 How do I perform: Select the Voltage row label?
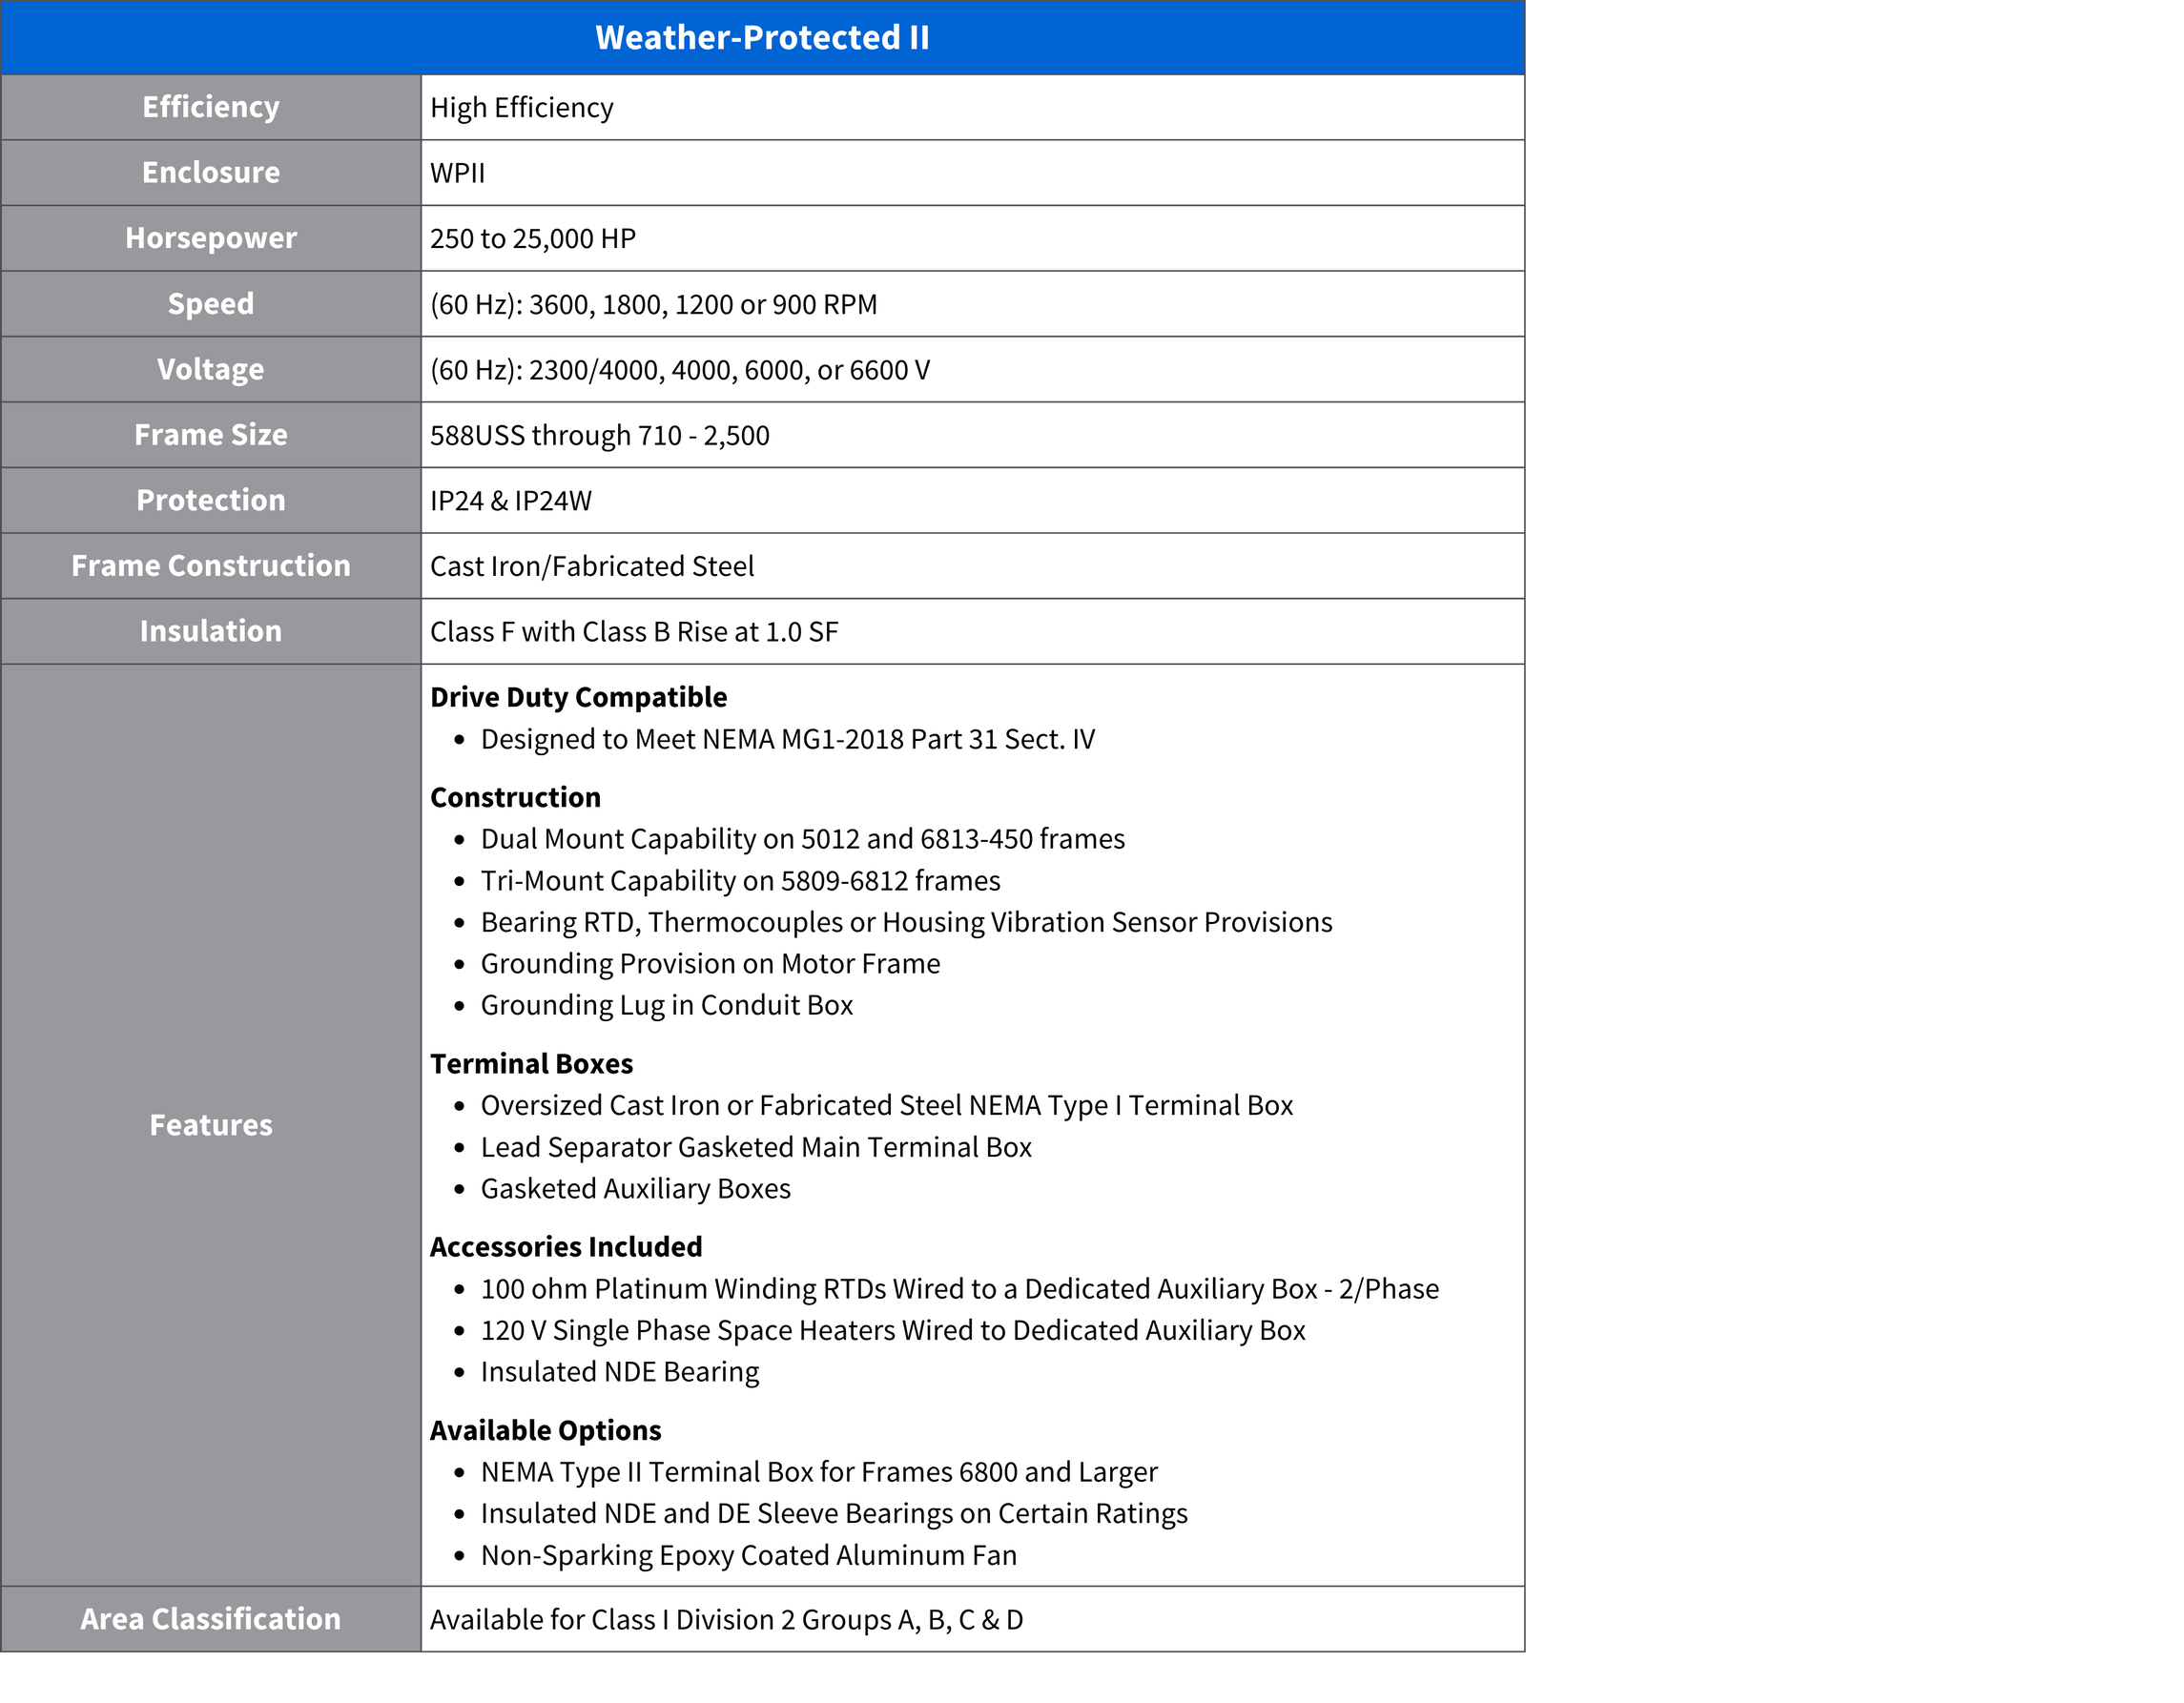point(210,369)
